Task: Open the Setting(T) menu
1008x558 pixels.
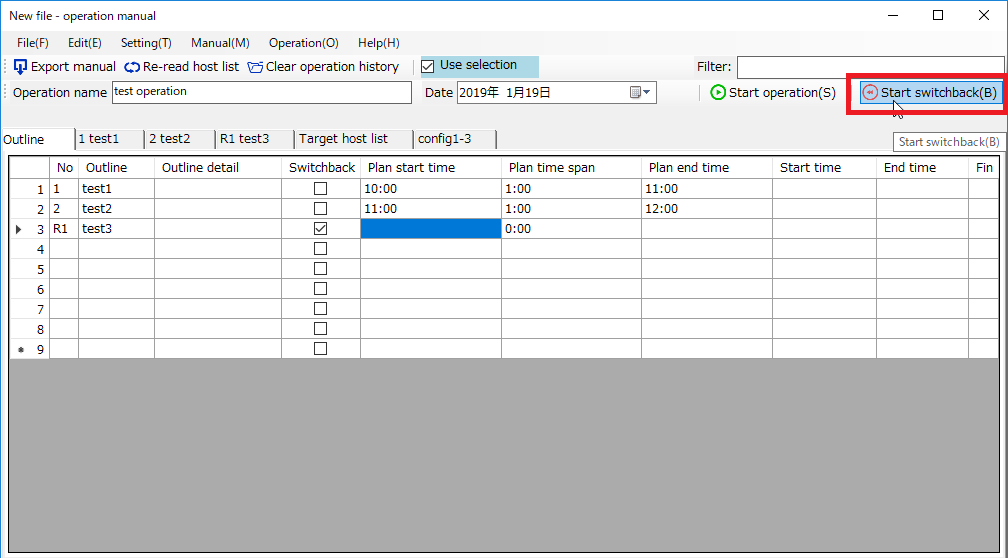Action: (146, 43)
